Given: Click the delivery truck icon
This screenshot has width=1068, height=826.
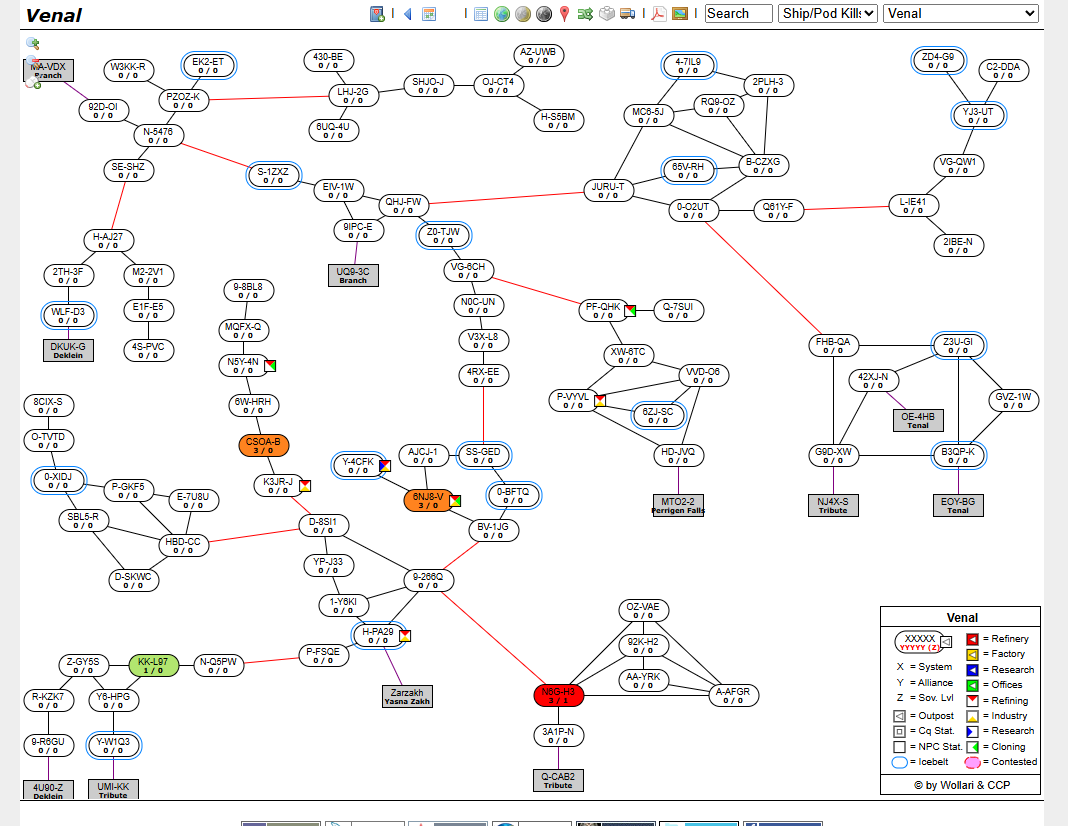Looking at the screenshot, I should point(627,14).
